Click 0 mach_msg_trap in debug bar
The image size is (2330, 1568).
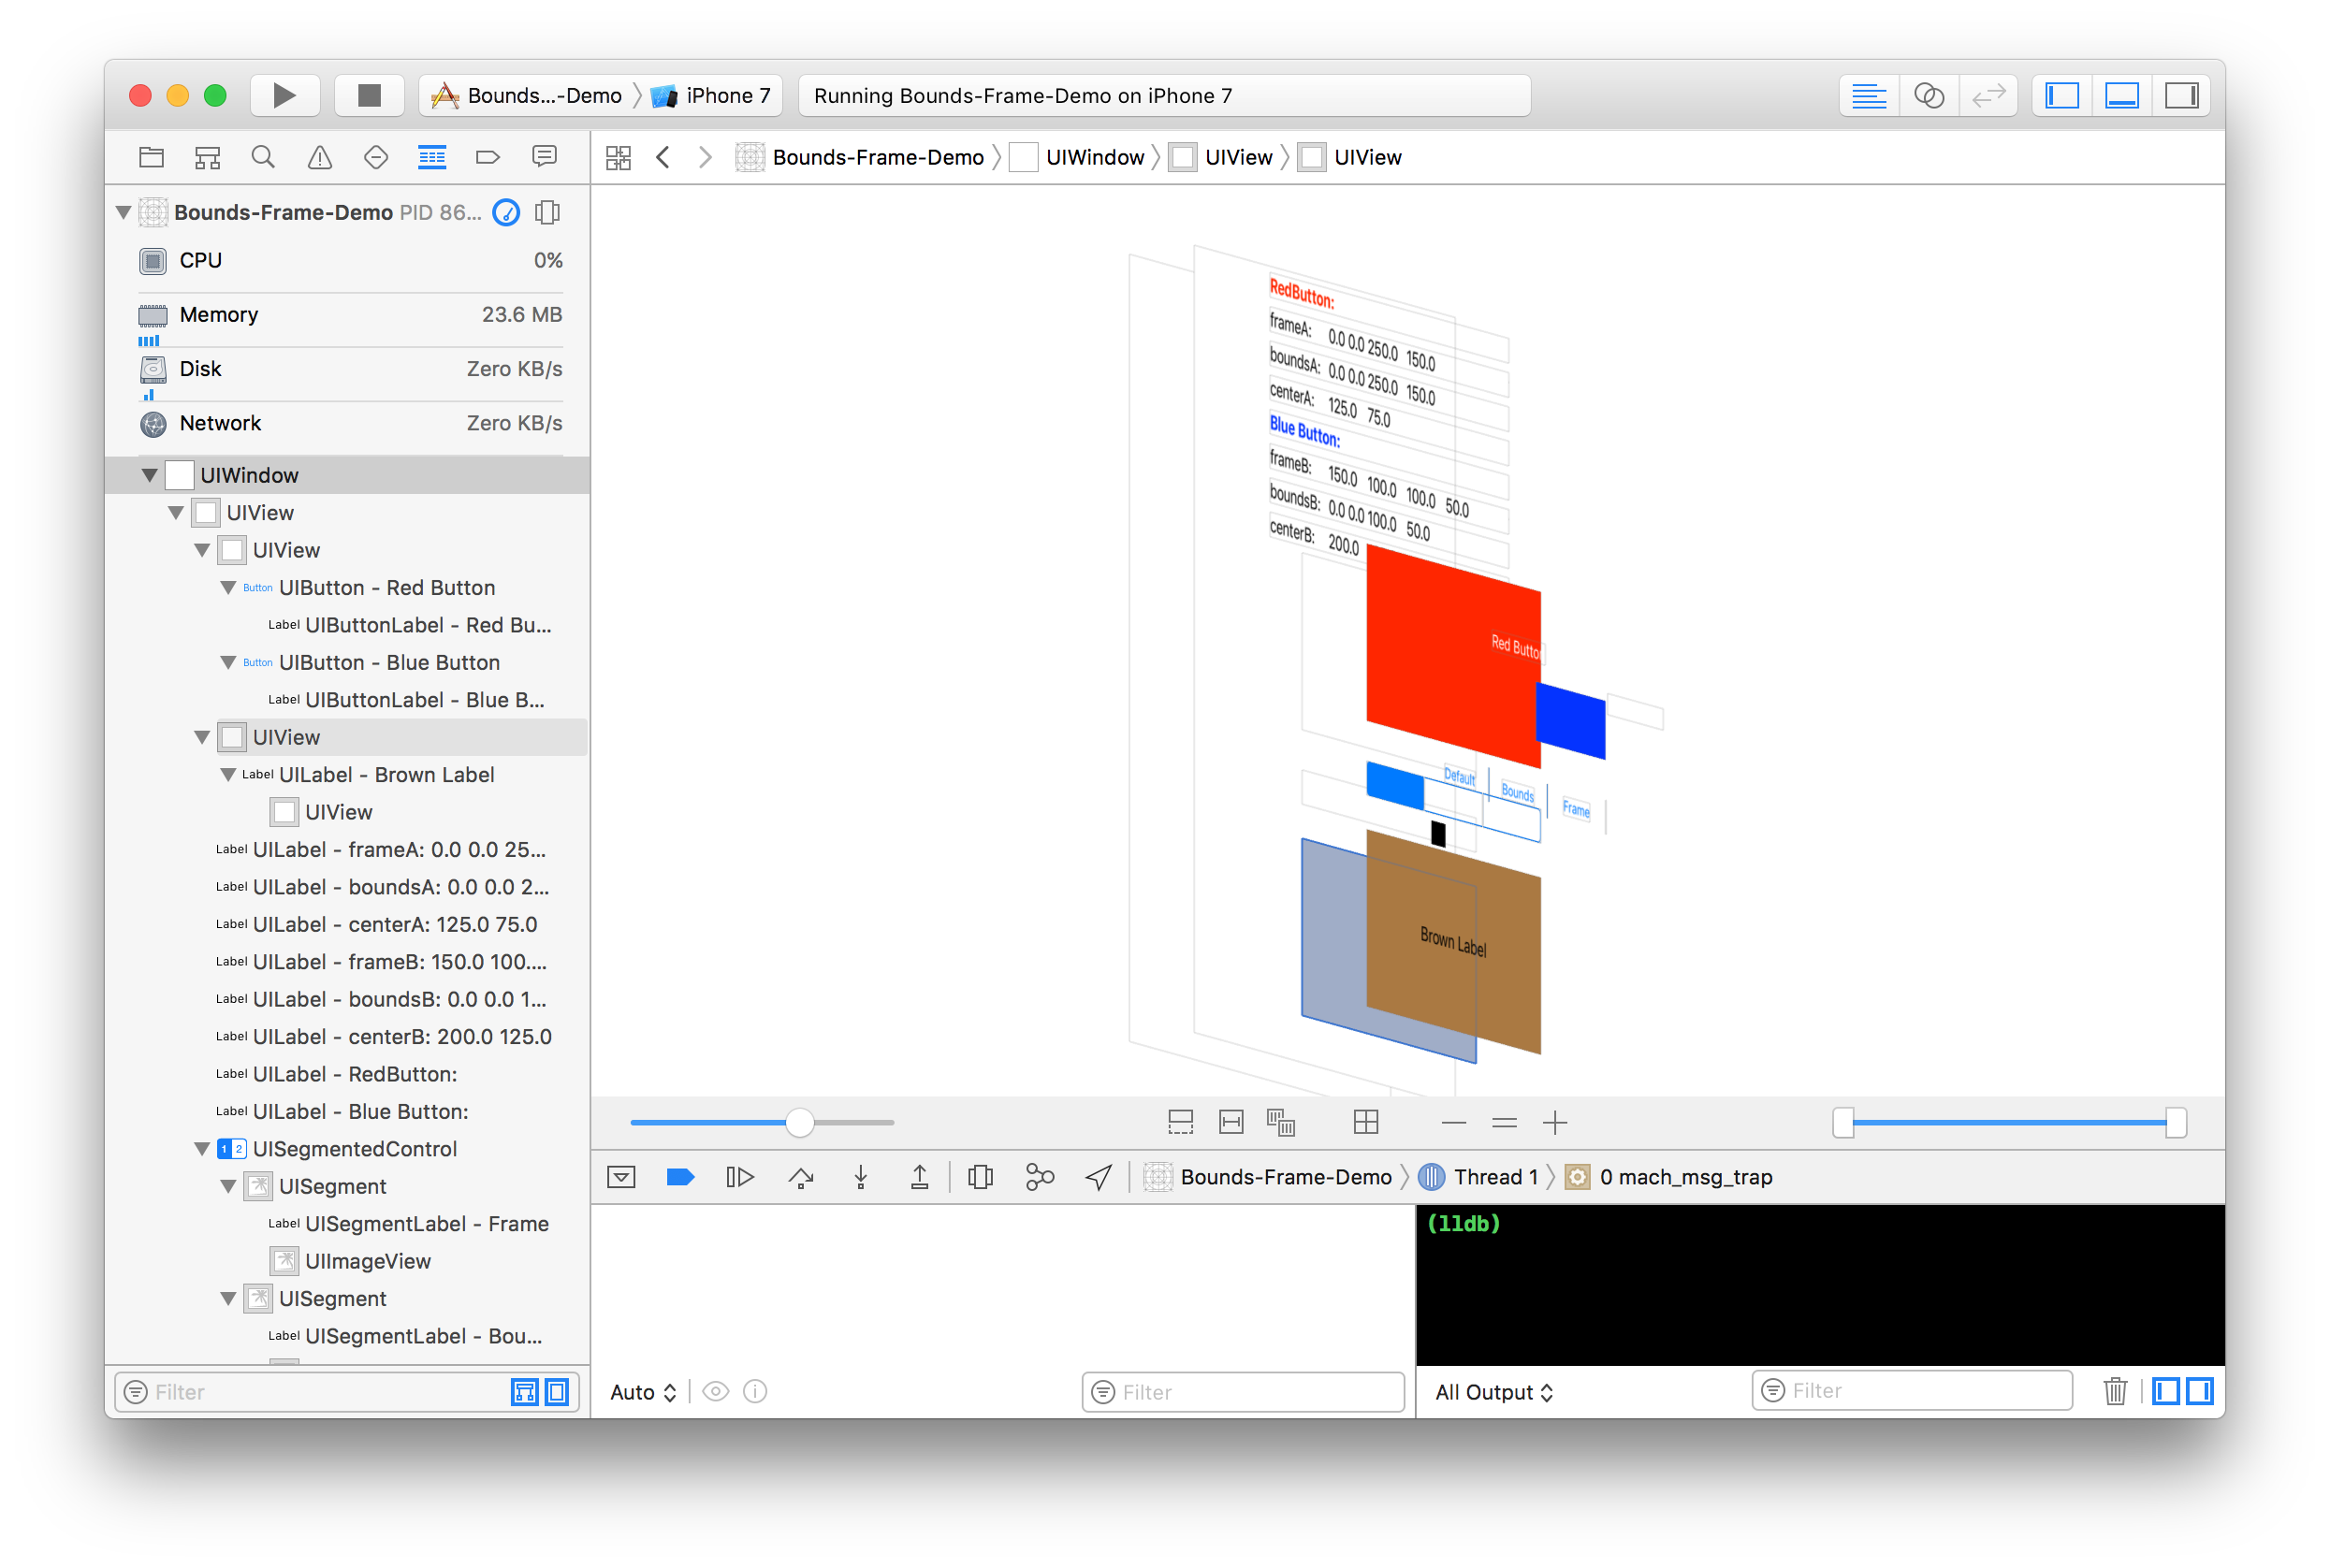pyautogui.click(x=1668, y=1177)
